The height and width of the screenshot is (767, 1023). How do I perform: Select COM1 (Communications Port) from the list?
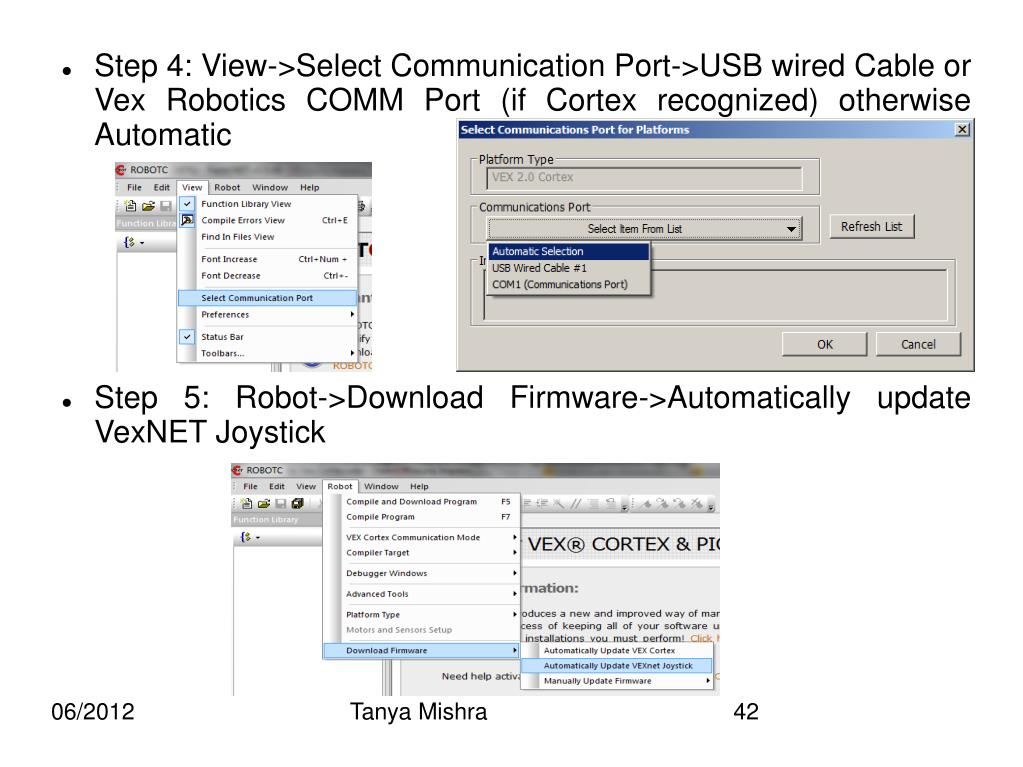[569, 284]
